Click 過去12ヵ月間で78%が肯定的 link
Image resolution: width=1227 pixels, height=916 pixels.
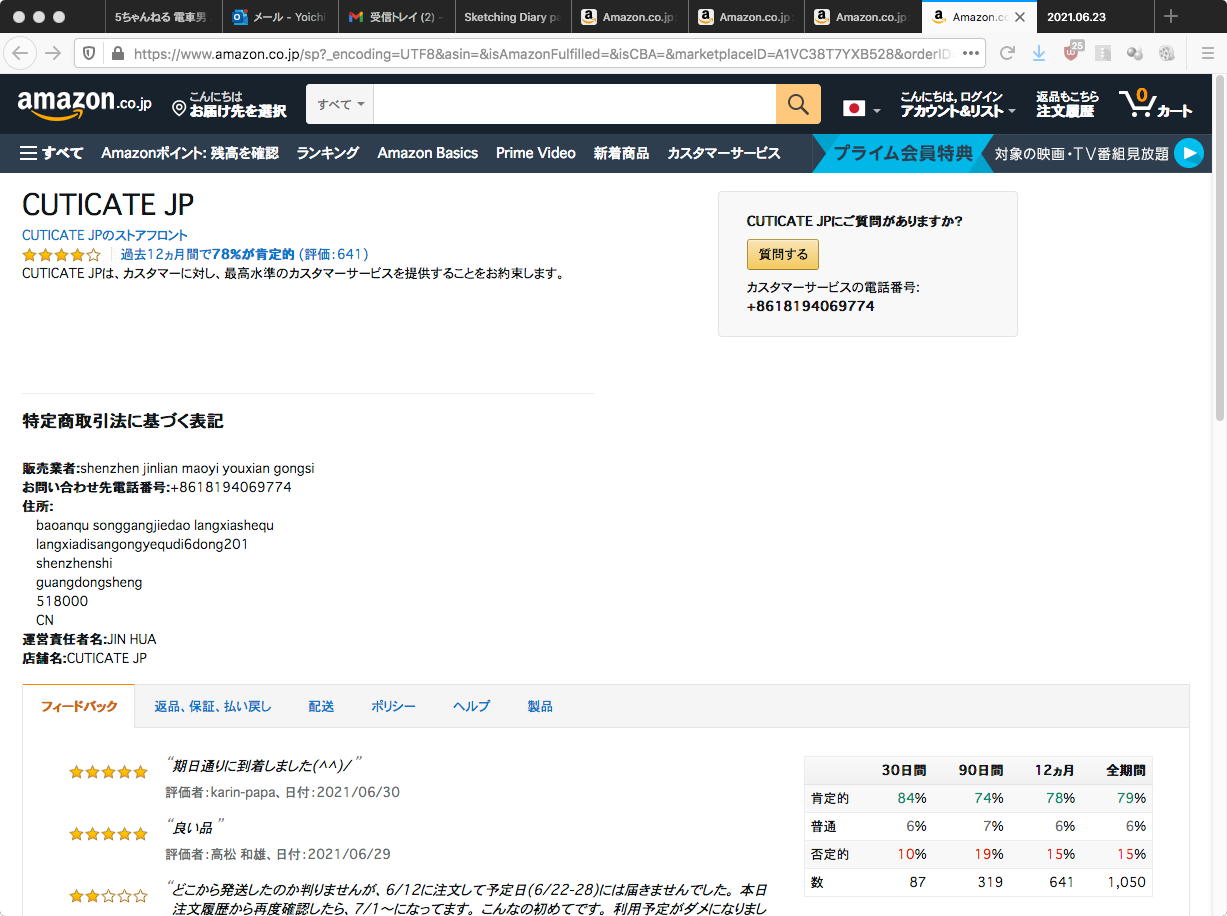pos(207,254)
